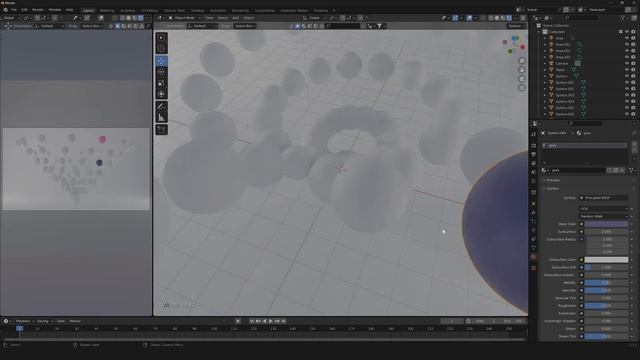Click the Blender logo menu icon
The image size is (640, 360).
click(5, 10)
